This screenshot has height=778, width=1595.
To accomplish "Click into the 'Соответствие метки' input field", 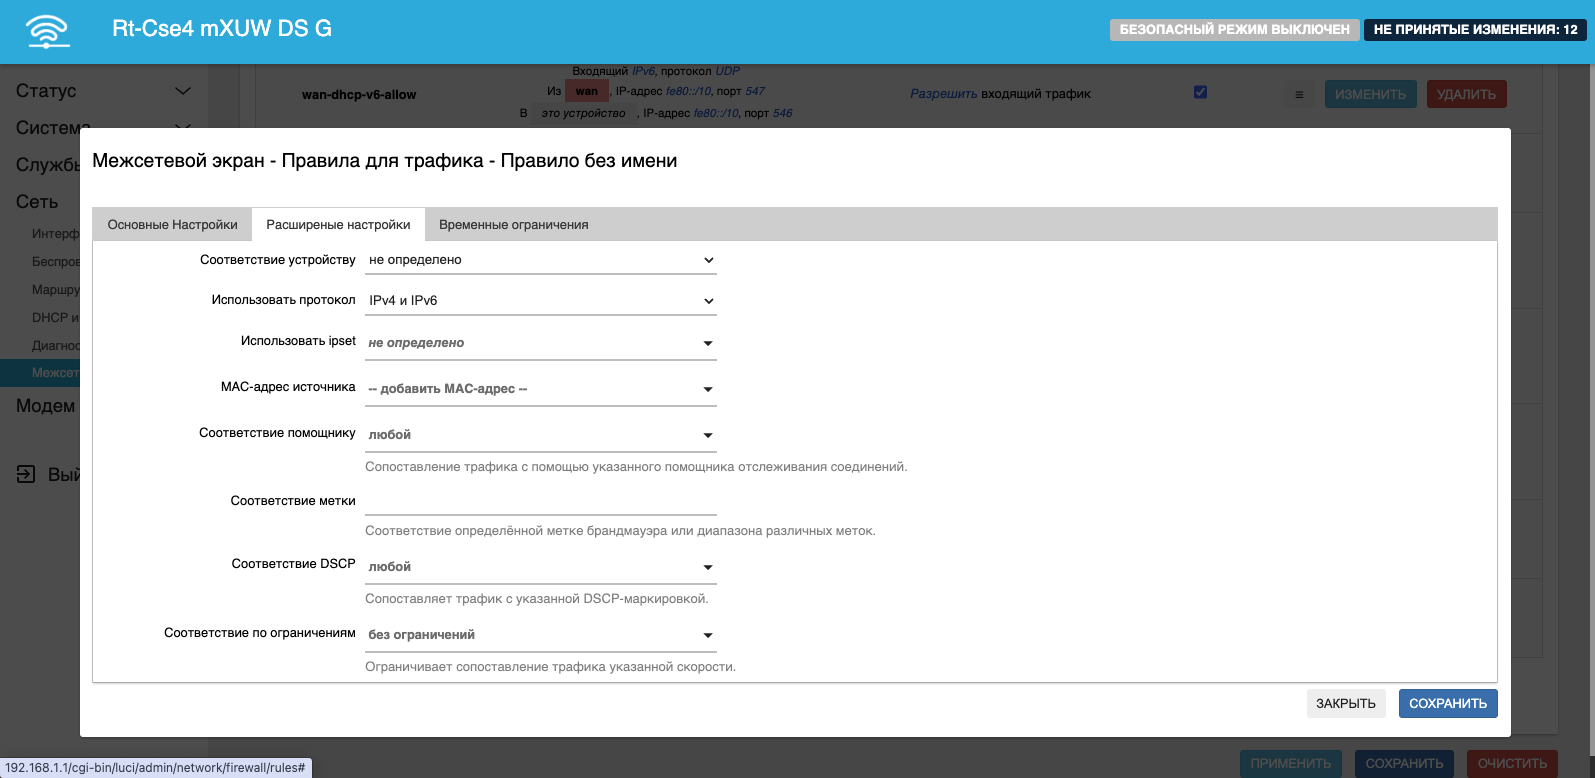I will pyautogui.click(x=540, y=501).
